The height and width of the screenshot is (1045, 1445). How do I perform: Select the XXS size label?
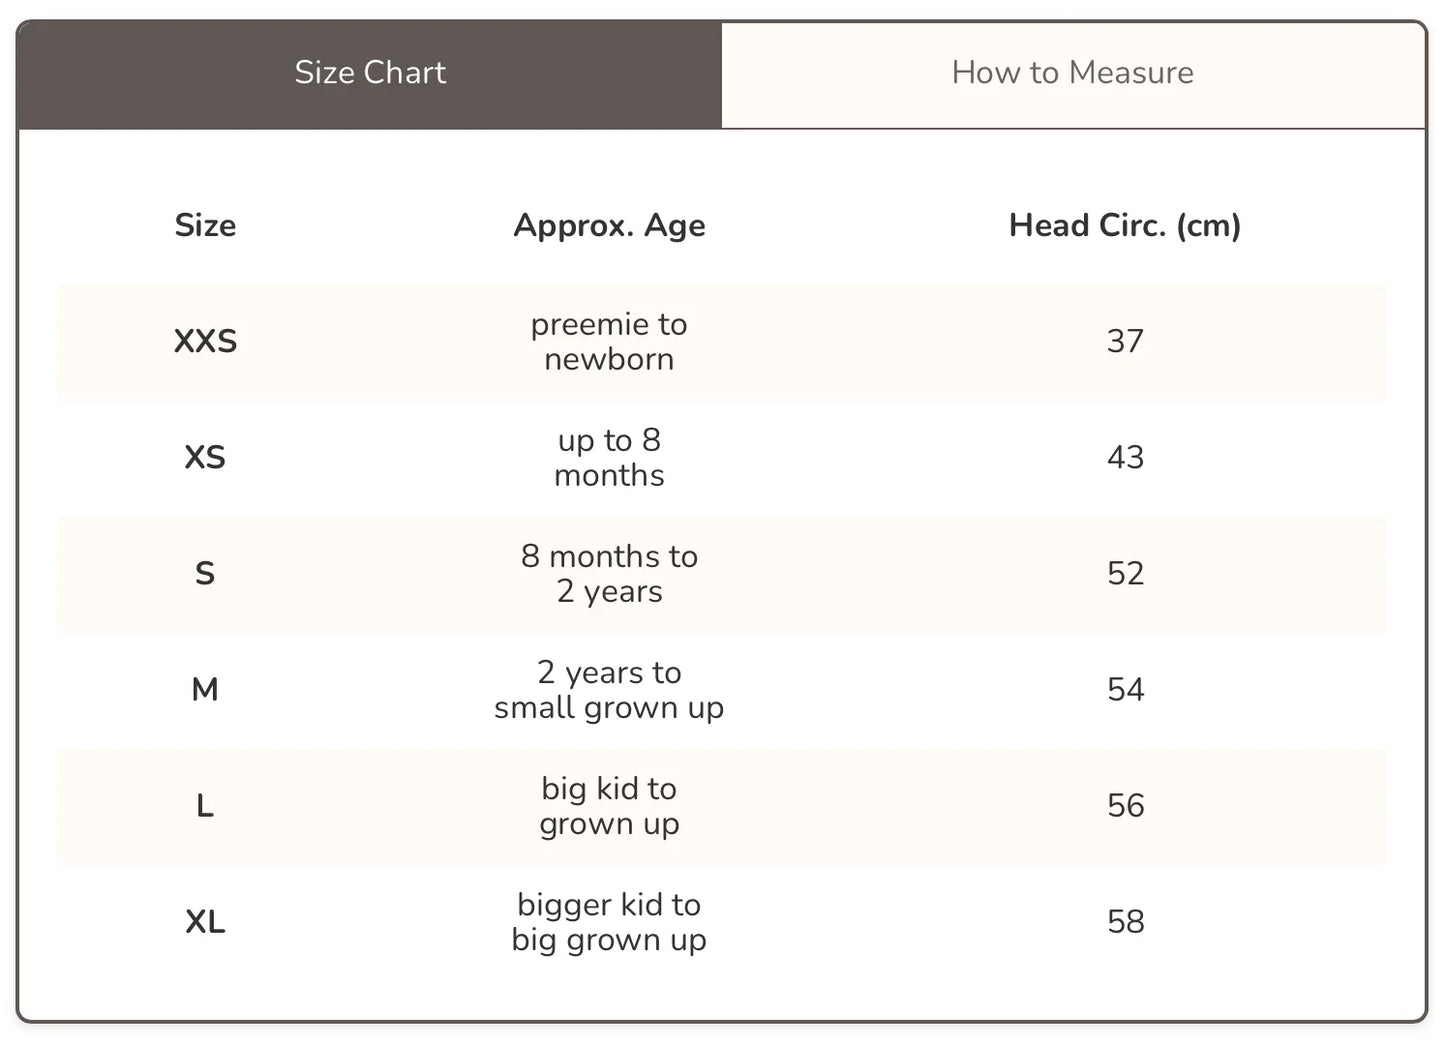point(205,341)
